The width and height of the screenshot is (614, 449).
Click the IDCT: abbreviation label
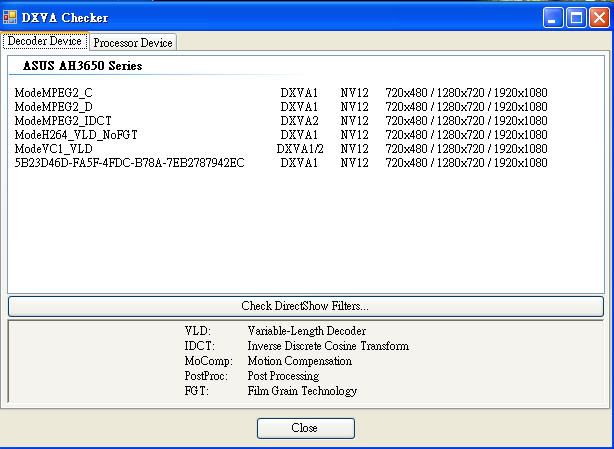(x=200, y=346)
